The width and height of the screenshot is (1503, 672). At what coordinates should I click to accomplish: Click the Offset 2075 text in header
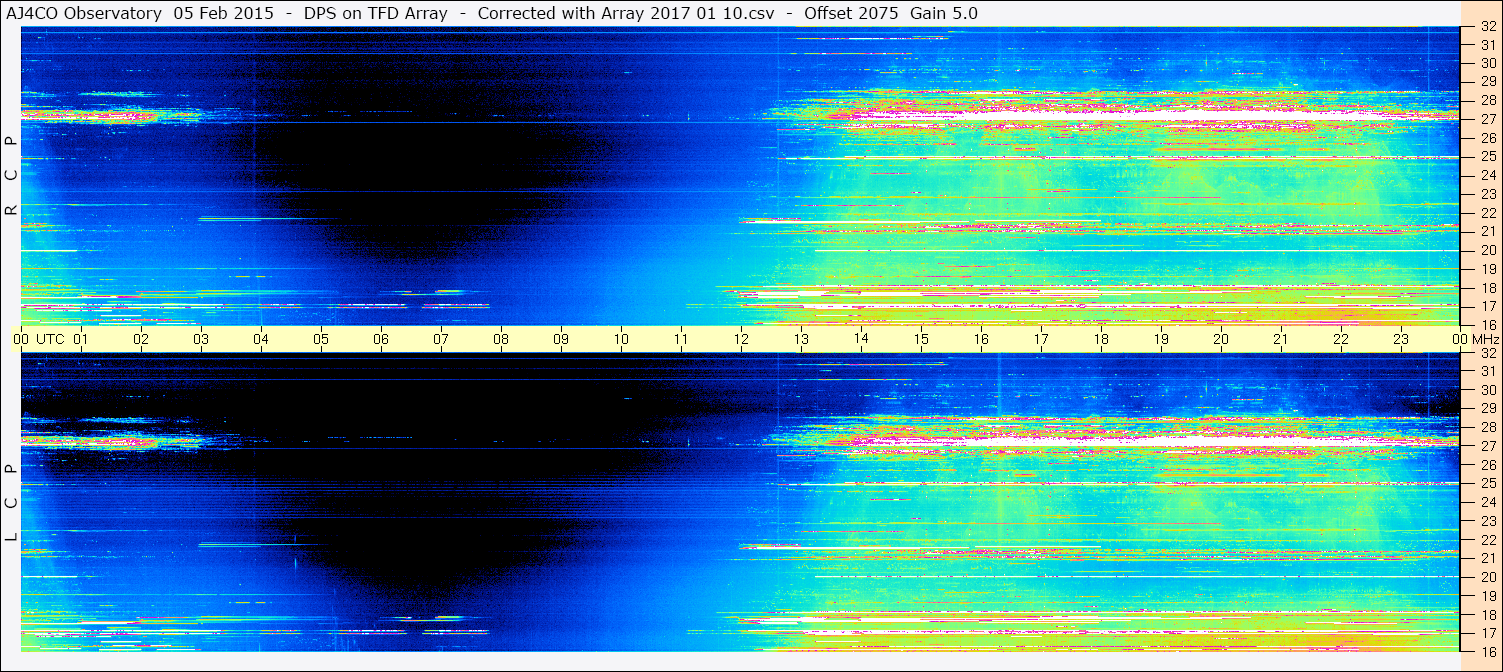click(x=851, y=13)
